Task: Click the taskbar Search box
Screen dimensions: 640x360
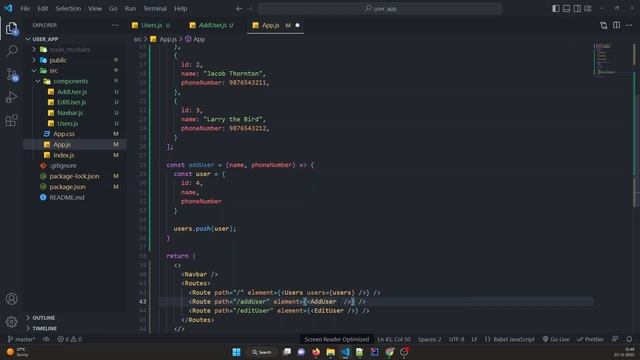Action: pos(262,352)
